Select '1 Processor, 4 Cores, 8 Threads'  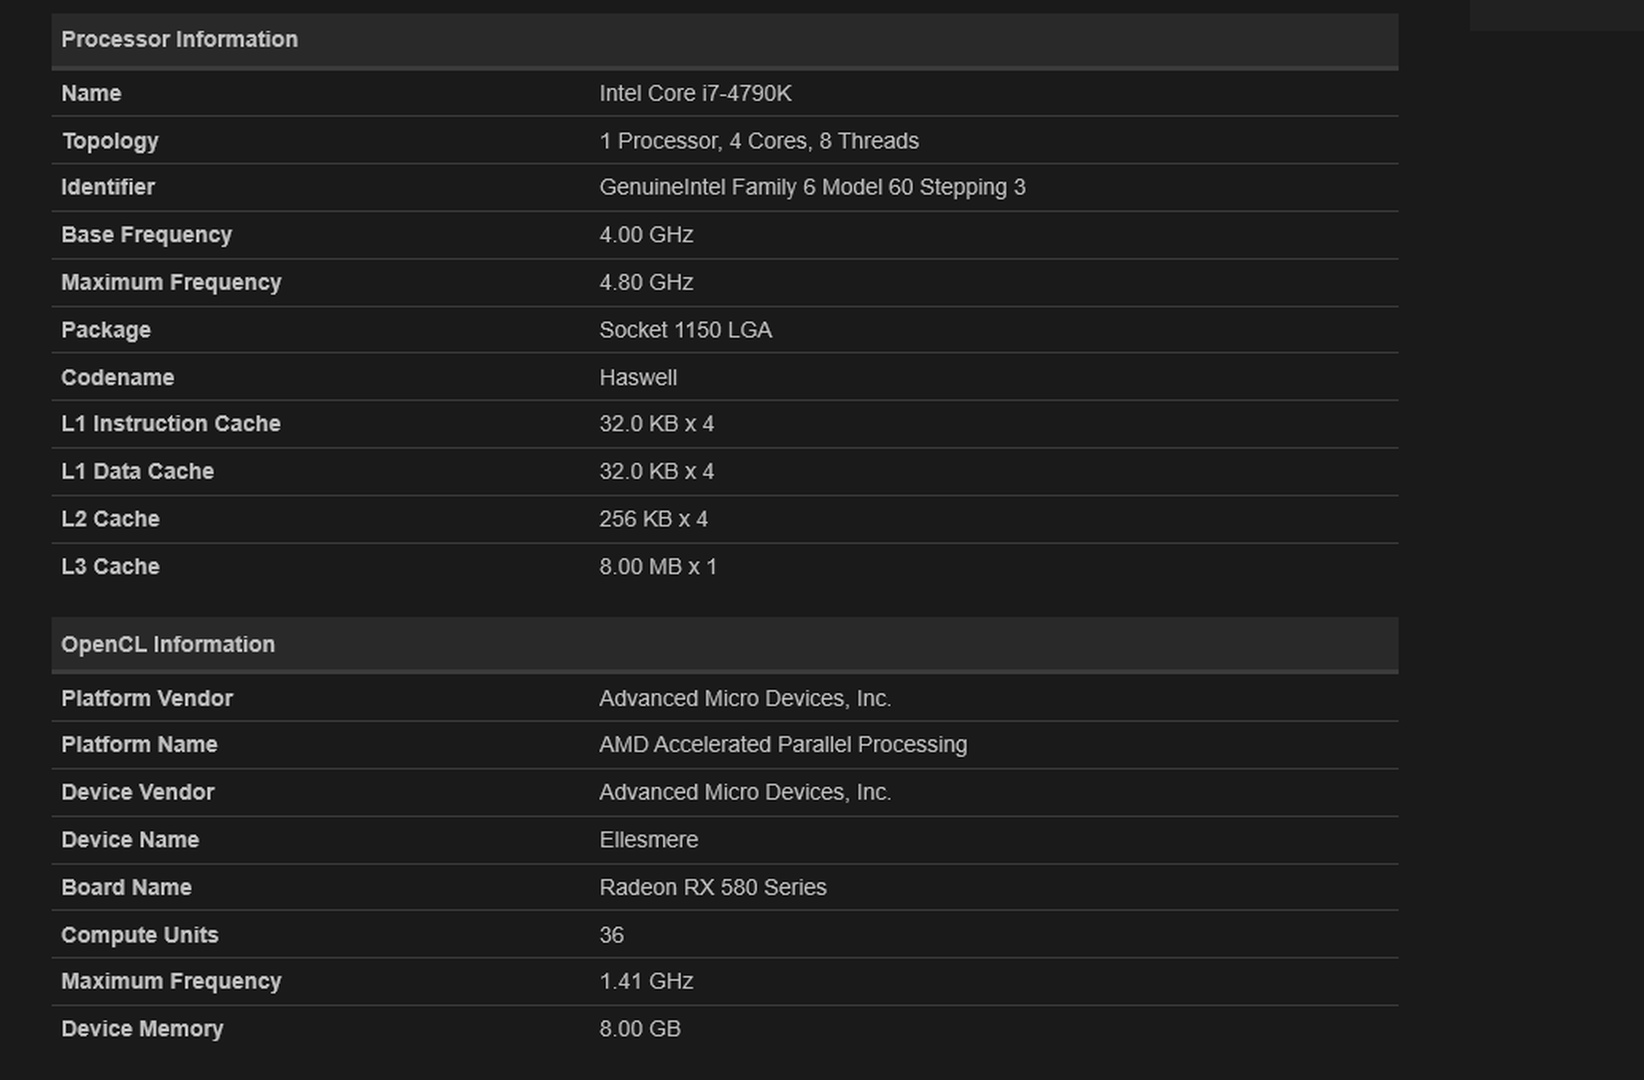coord(759,141)
